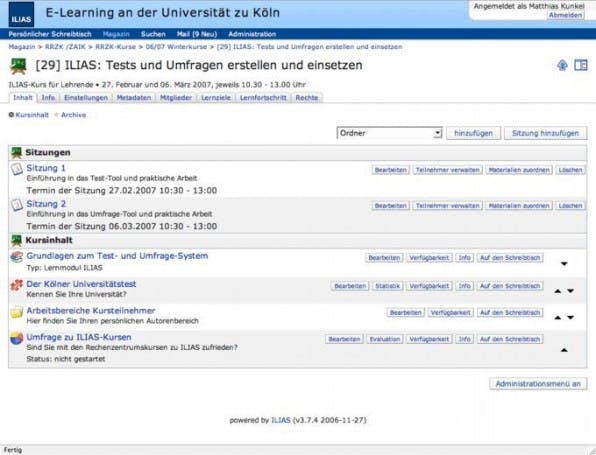
Task: Open Administration in main menu
Action: click(252, 34)
